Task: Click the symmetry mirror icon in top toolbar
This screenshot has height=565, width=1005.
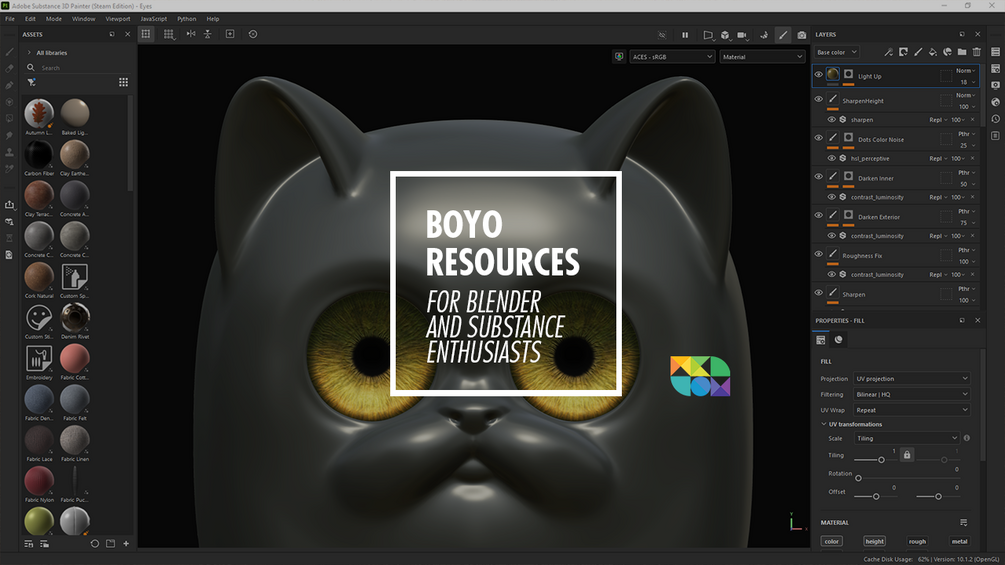Action: pyautogui.click(x=191, y=34)
